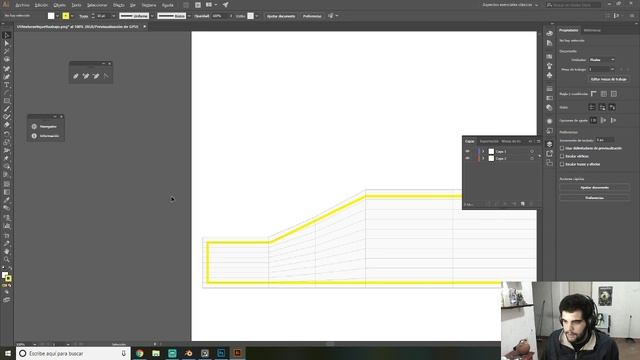
Task: Open the Brushes panel icon in dock
Action: (x=549, y=66)
